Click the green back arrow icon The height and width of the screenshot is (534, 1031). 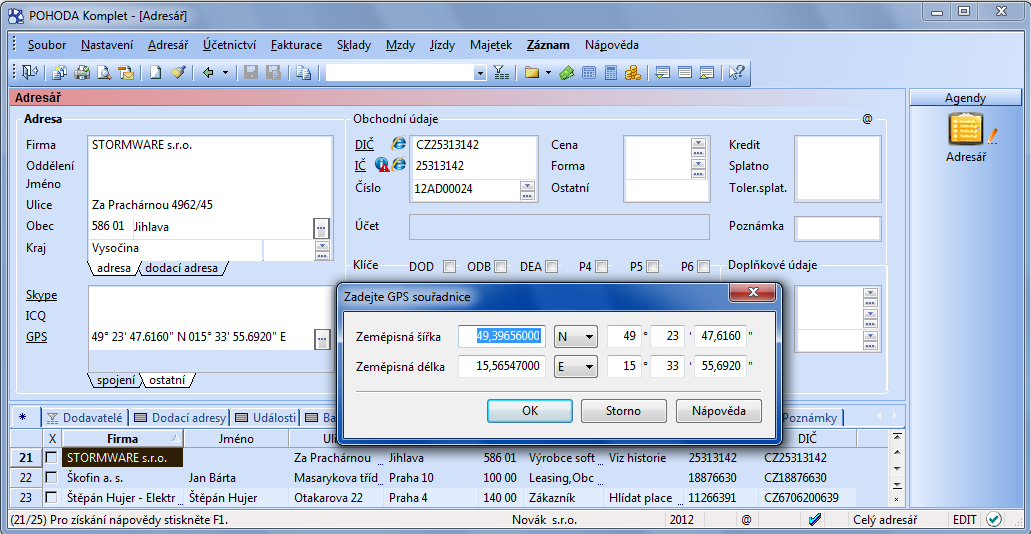(x=208, y=72)
